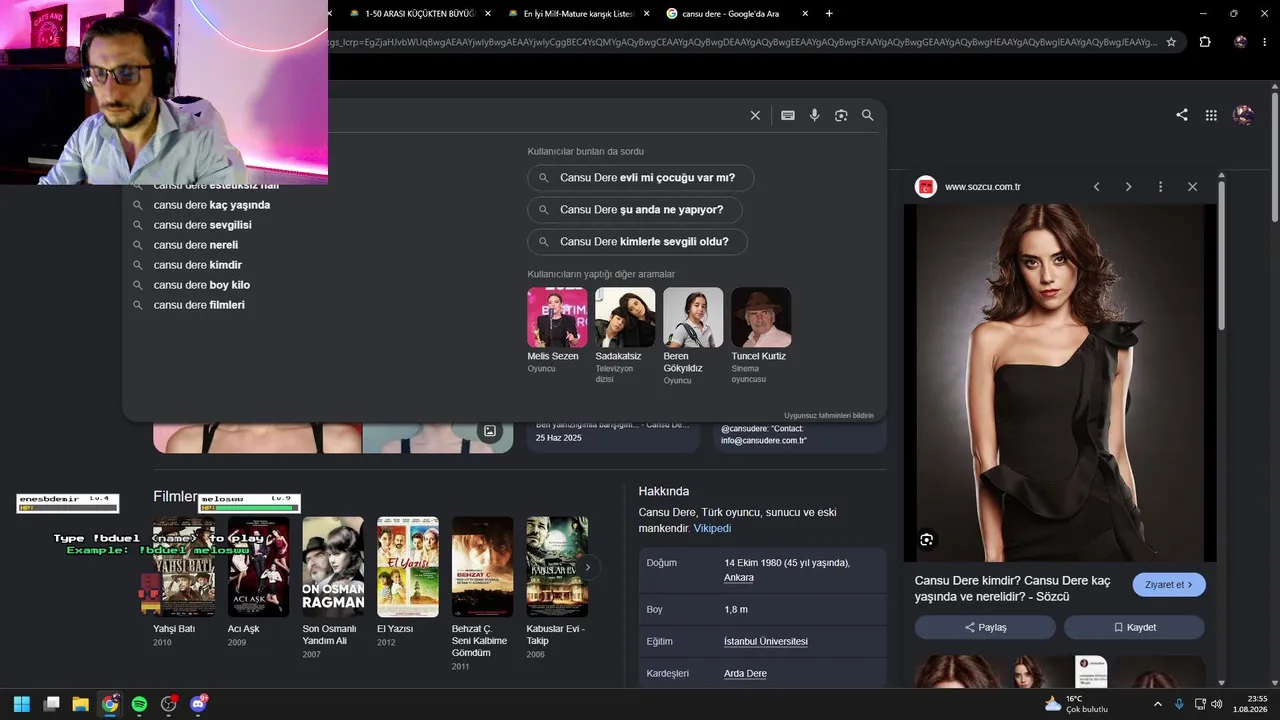Open the Son Osmanlı Yandım Ali film poster
The width and height of the screenshot is (1280, 720).
pyautogui.click(x=333, y=567)
